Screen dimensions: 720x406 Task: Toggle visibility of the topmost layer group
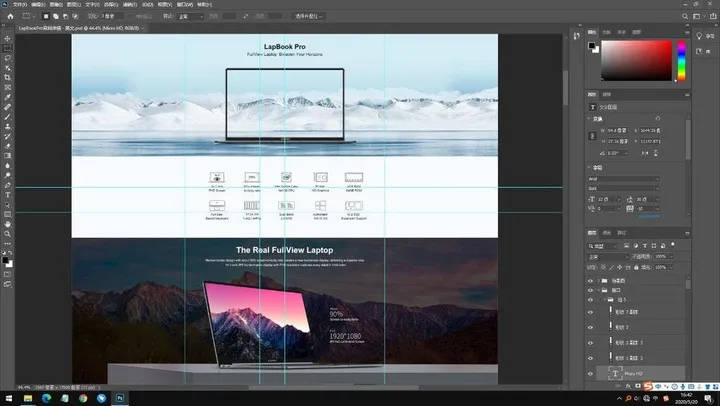pyautogui.click(x=591, y=282)
